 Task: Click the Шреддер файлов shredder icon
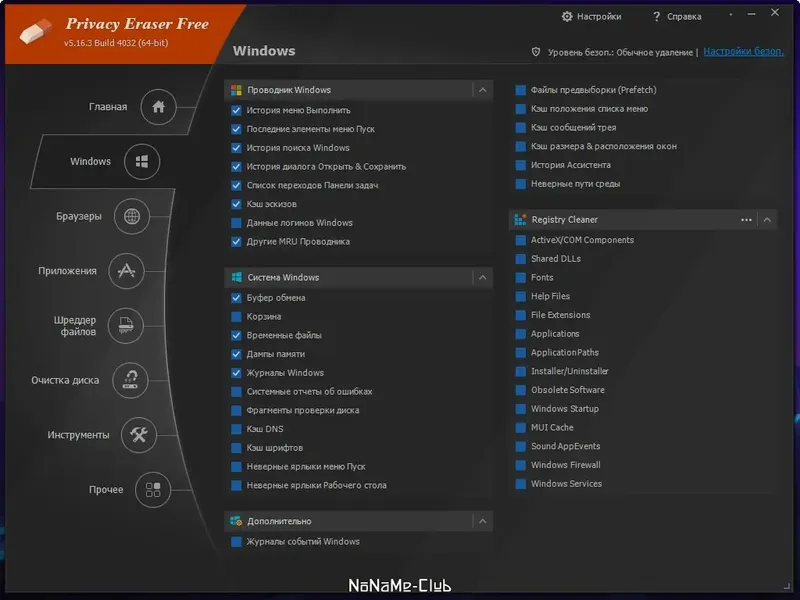[126, 325]
